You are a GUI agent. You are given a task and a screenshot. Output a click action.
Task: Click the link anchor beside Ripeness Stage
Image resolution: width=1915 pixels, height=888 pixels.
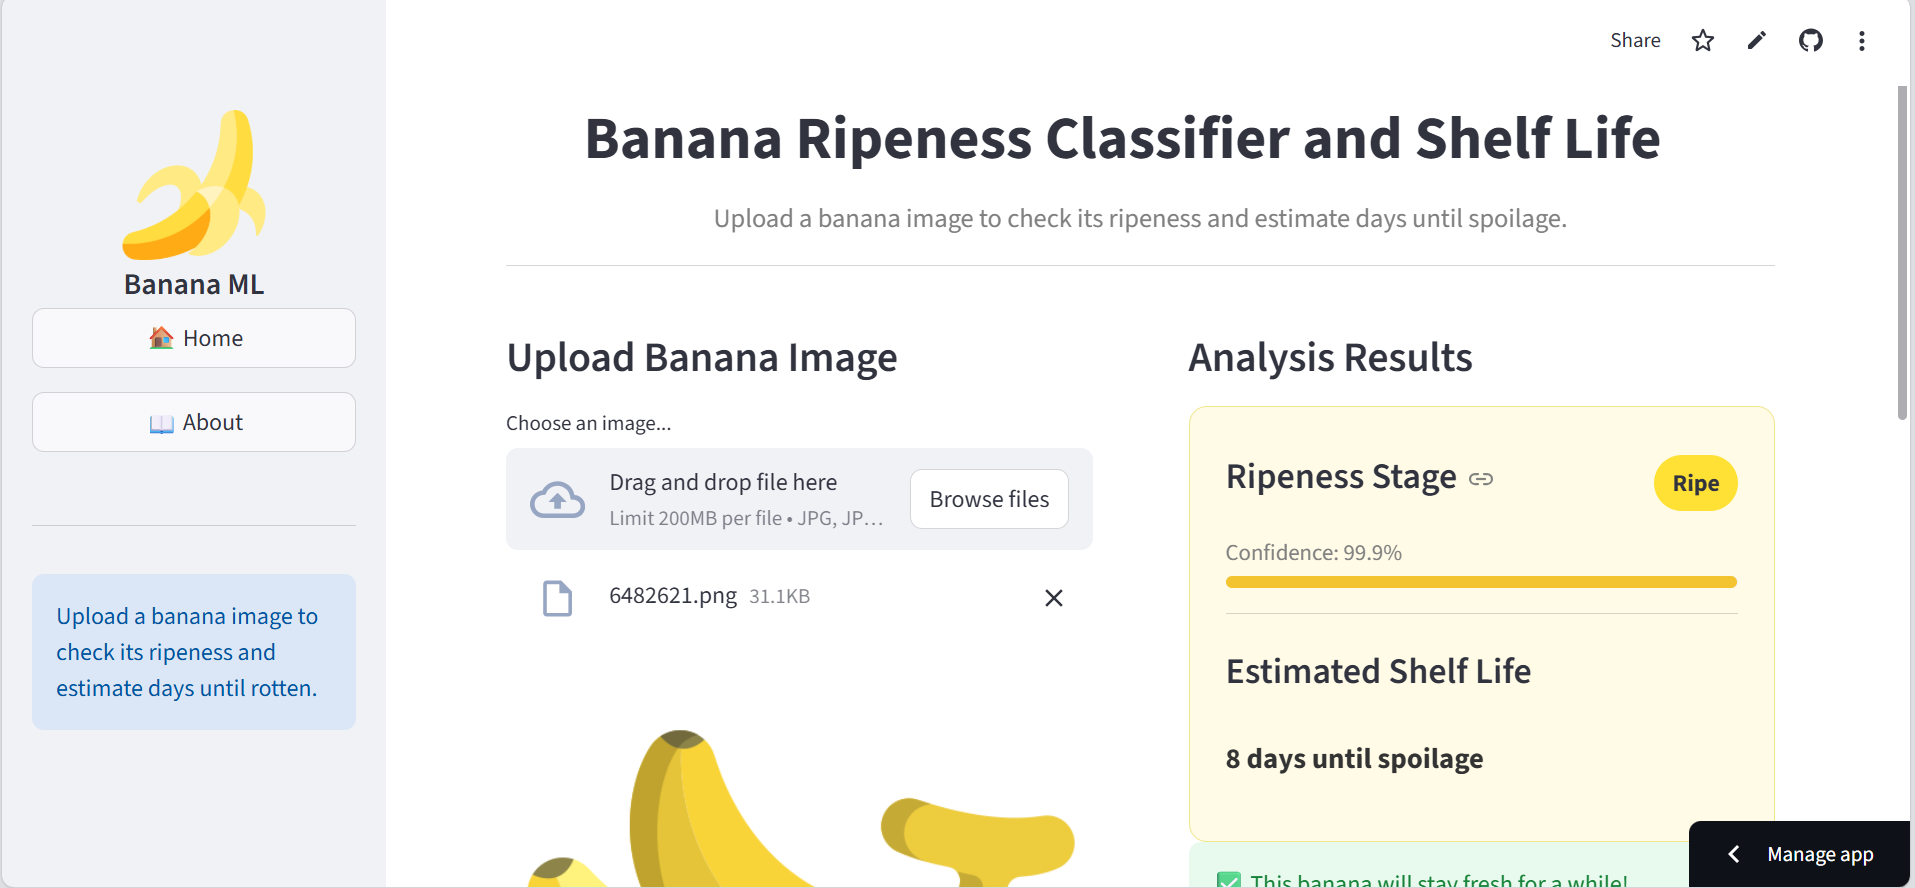coord(1480,478)
